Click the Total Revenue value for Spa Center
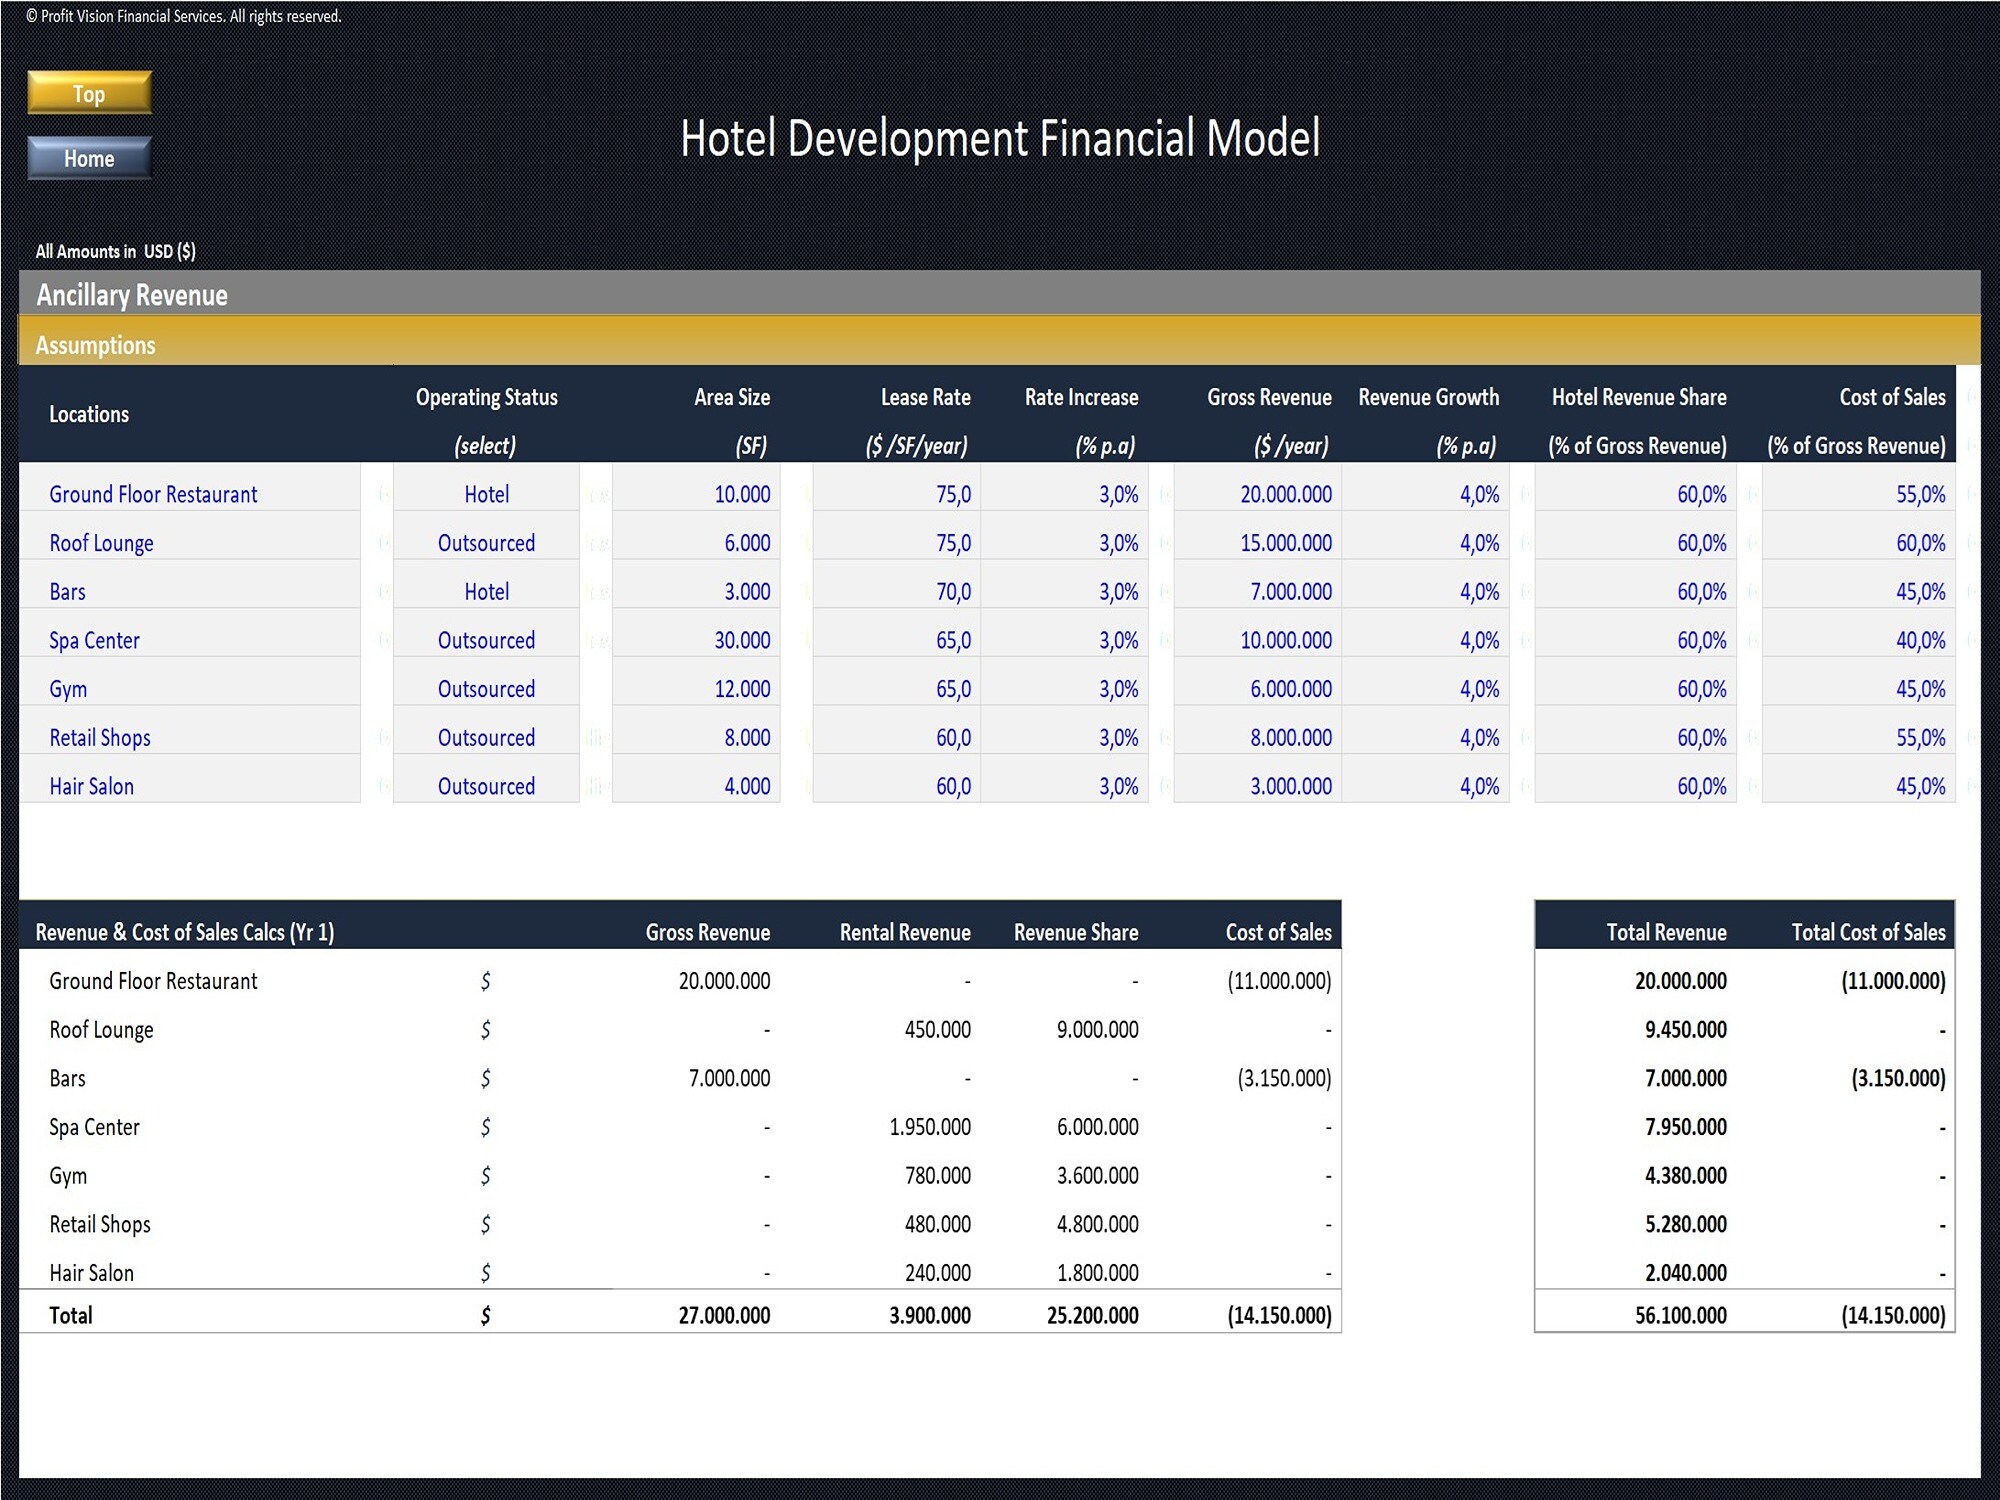 pyautogui.click(x=1687, y=1127)
